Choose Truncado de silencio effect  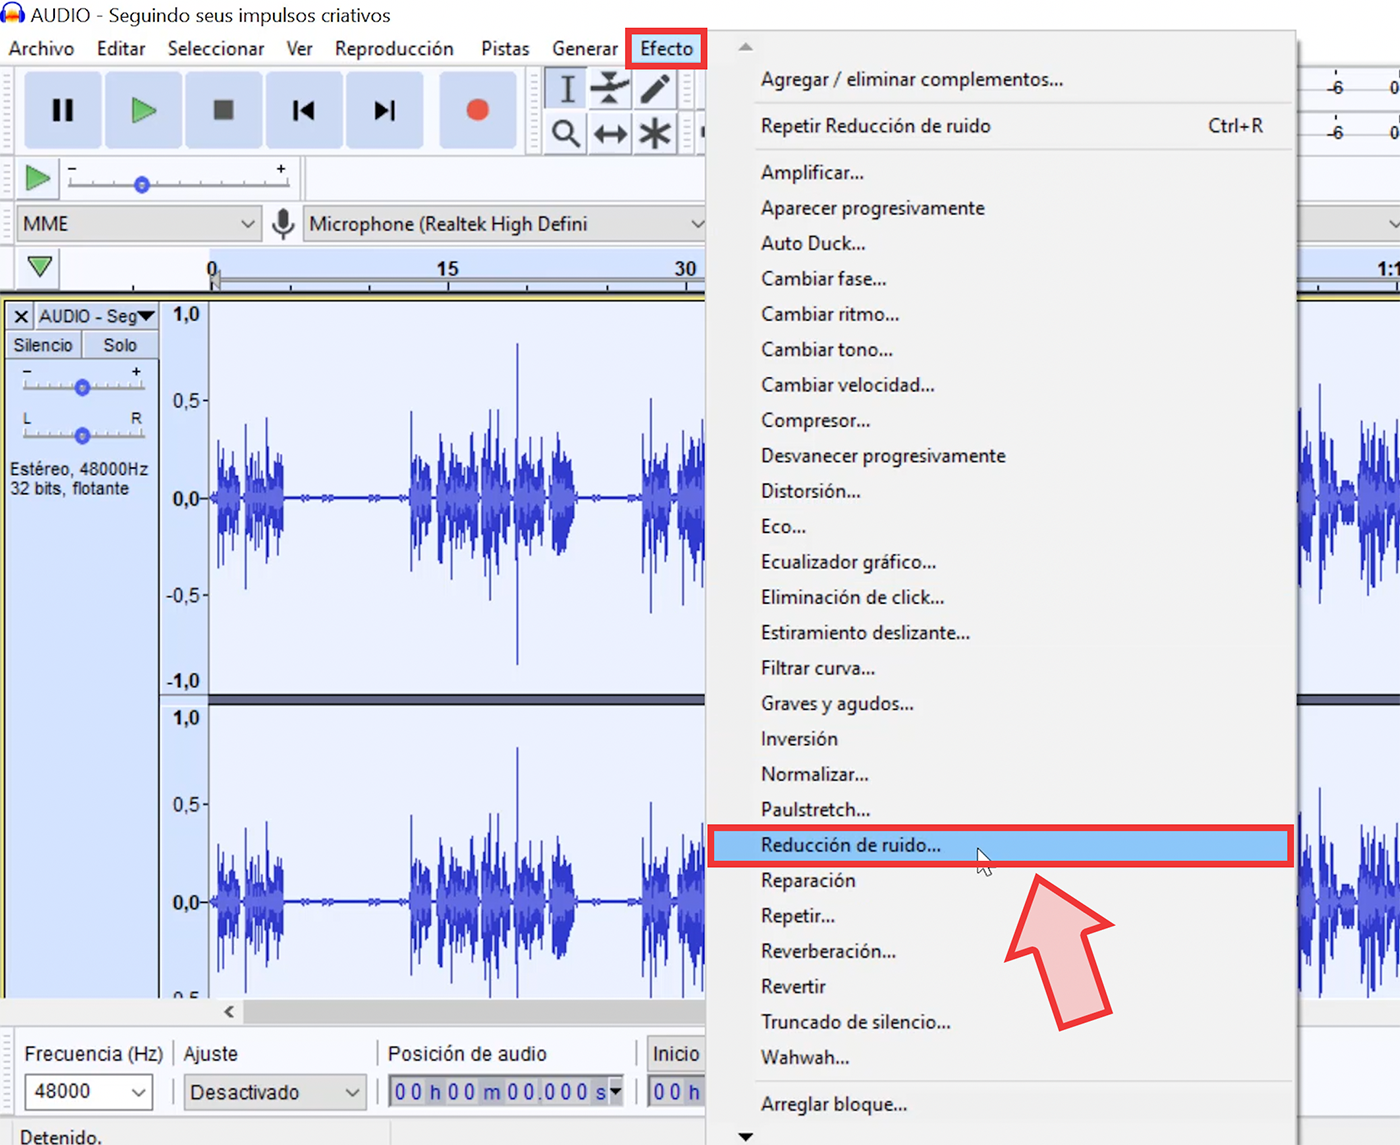pyautogui.click(x=1000, y=1022)
